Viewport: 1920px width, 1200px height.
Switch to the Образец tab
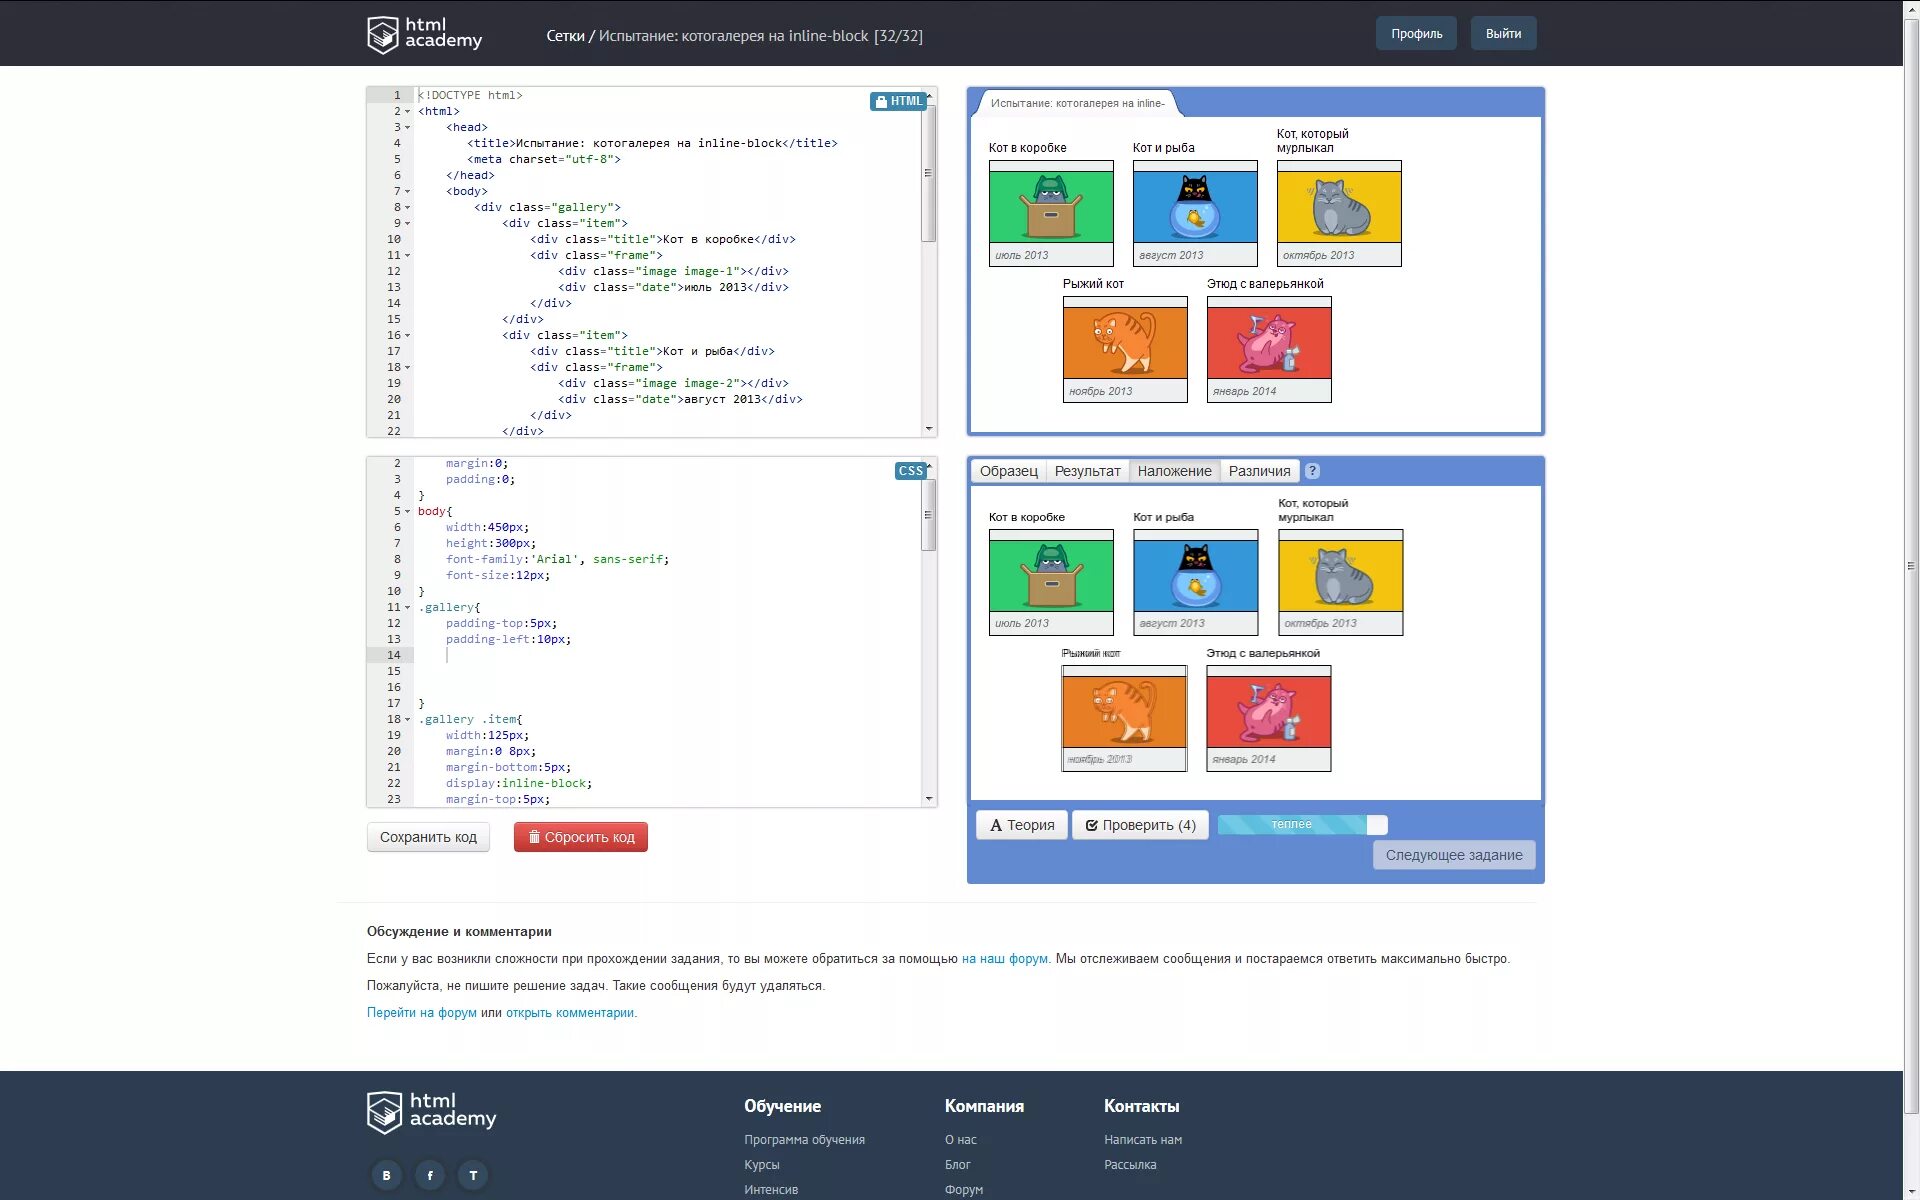coord(1008,471)
